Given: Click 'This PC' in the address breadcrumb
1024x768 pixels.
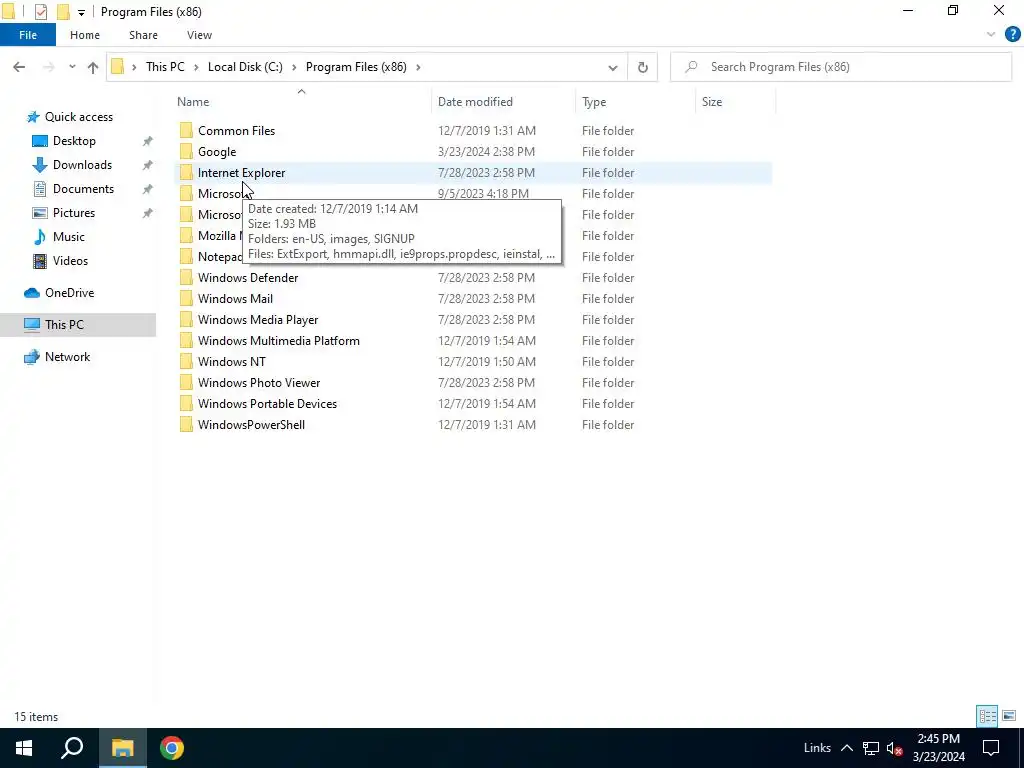Looking at the screenshot, I should tap(165, 67).
